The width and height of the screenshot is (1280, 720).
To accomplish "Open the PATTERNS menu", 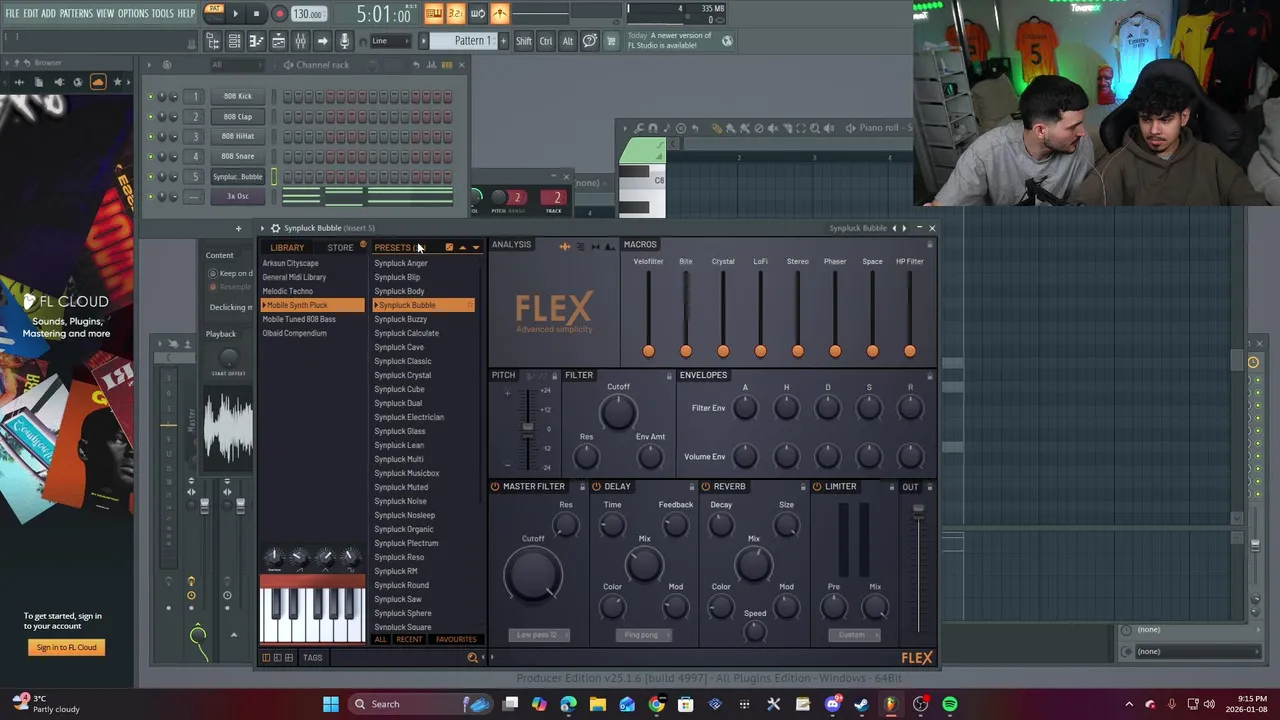I will (x=76, y=13).
